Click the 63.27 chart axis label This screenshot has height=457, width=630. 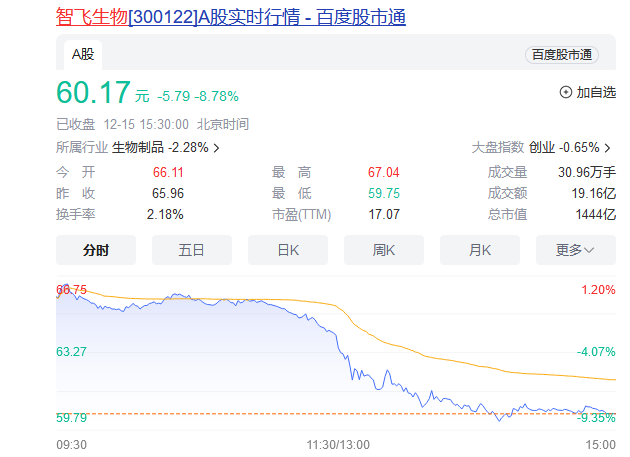pyautogui.click(x=71, y=352)
